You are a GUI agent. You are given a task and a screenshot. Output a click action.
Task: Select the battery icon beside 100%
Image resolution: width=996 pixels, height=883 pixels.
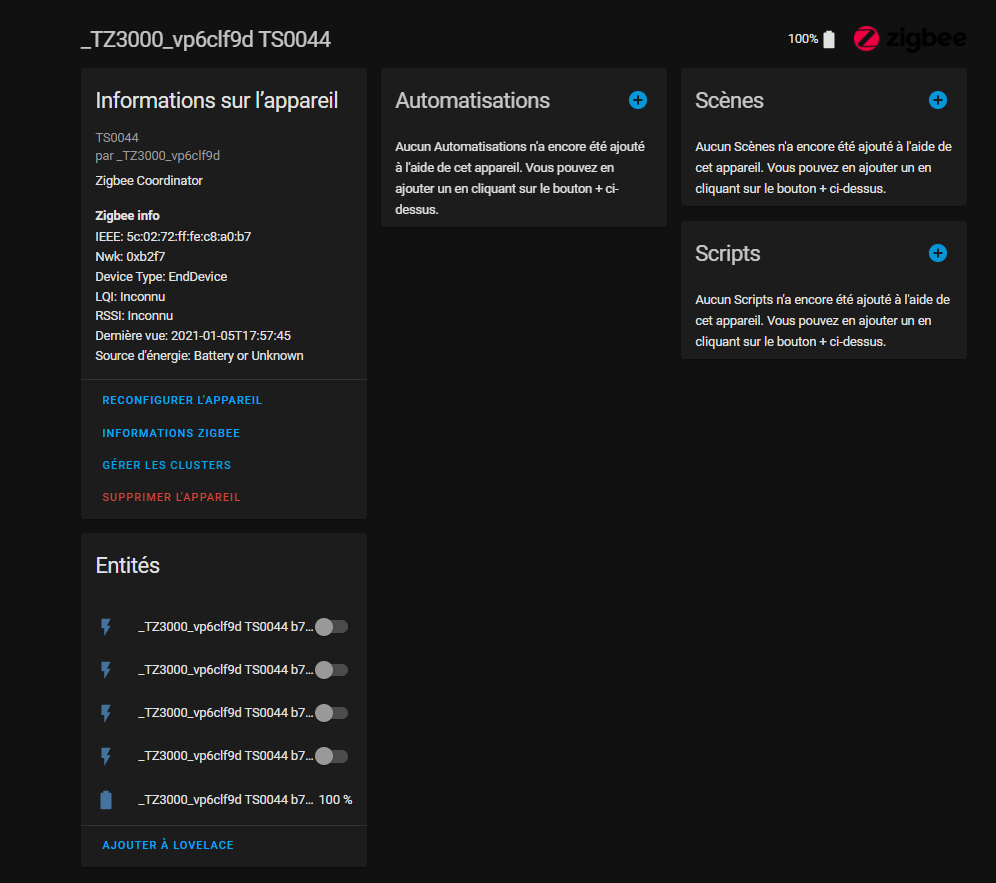click(x=829, y=38)
